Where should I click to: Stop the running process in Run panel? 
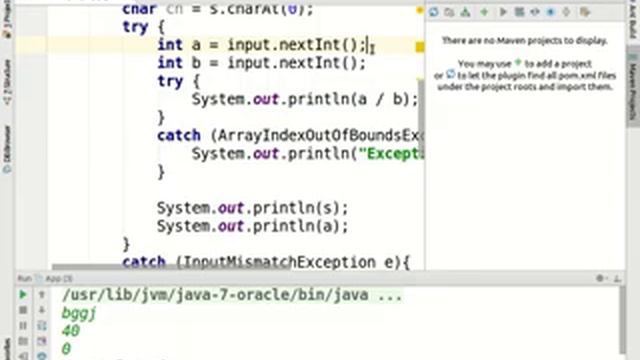[x=23, y=310]
